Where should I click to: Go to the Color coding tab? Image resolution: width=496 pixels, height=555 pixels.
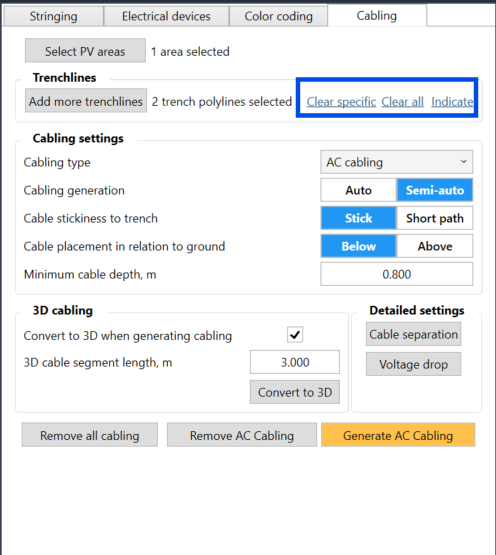pyautogui.click(x=278, y=16)
